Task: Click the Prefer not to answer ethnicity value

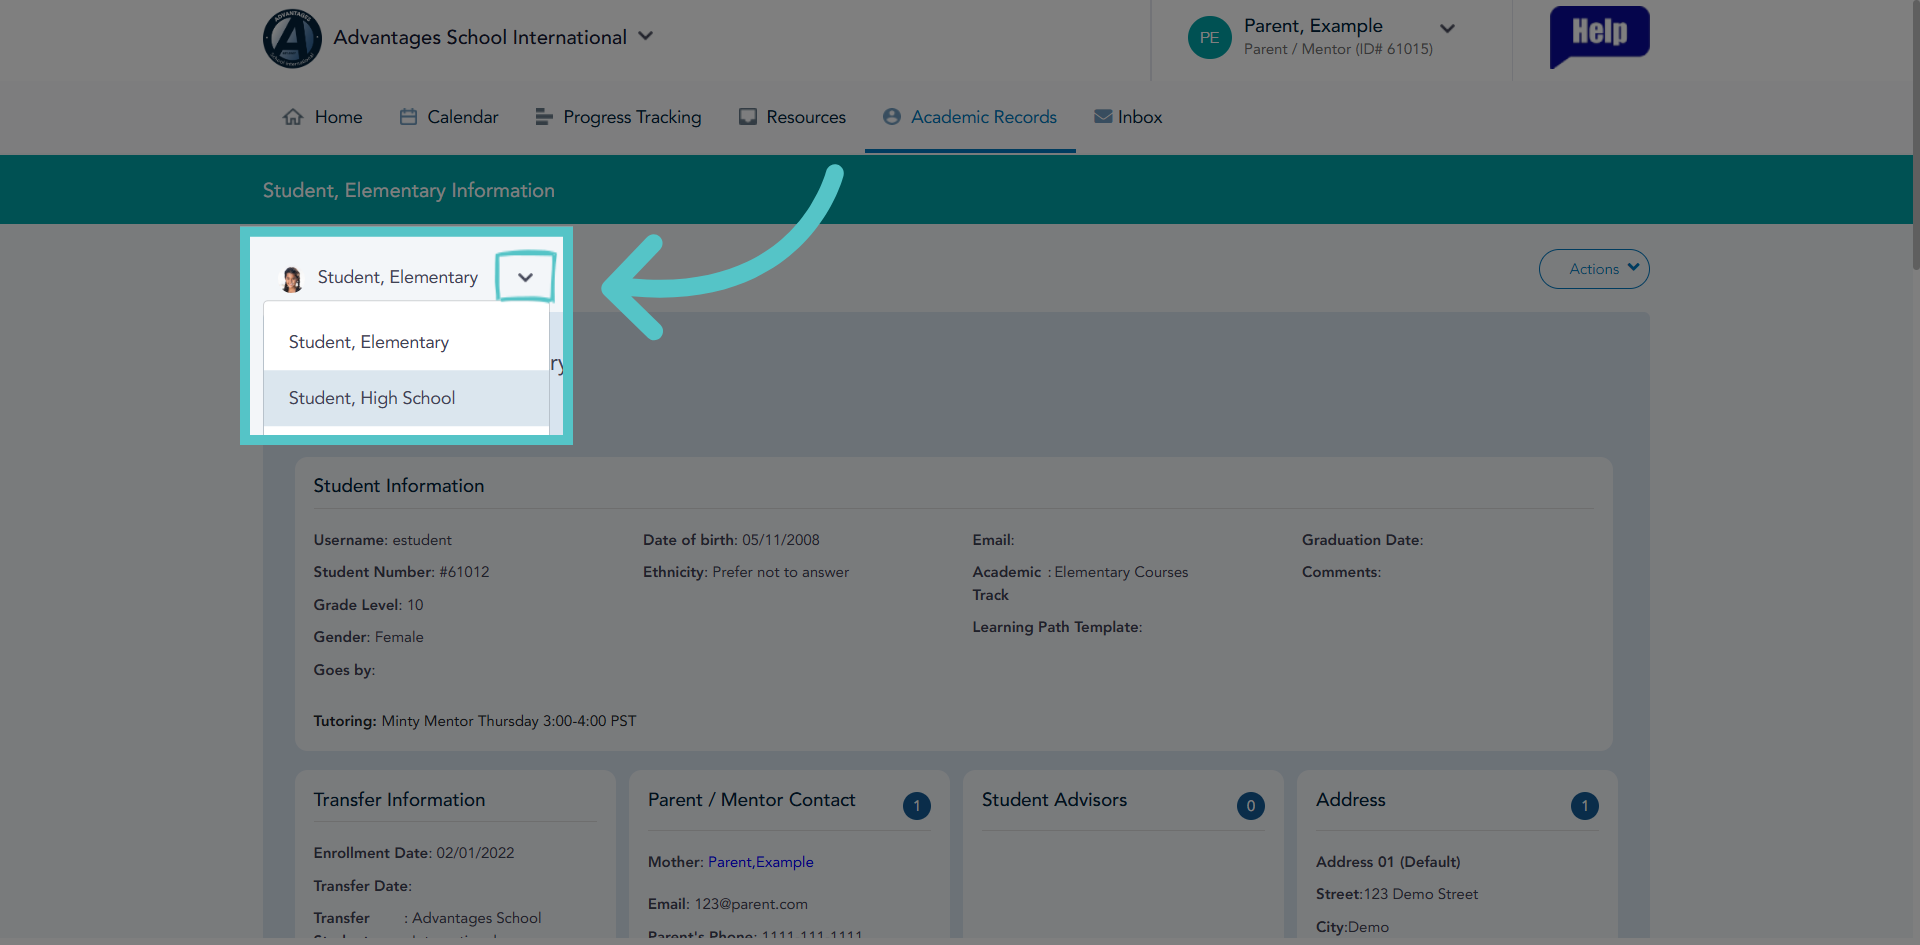Action: point(780,572)
